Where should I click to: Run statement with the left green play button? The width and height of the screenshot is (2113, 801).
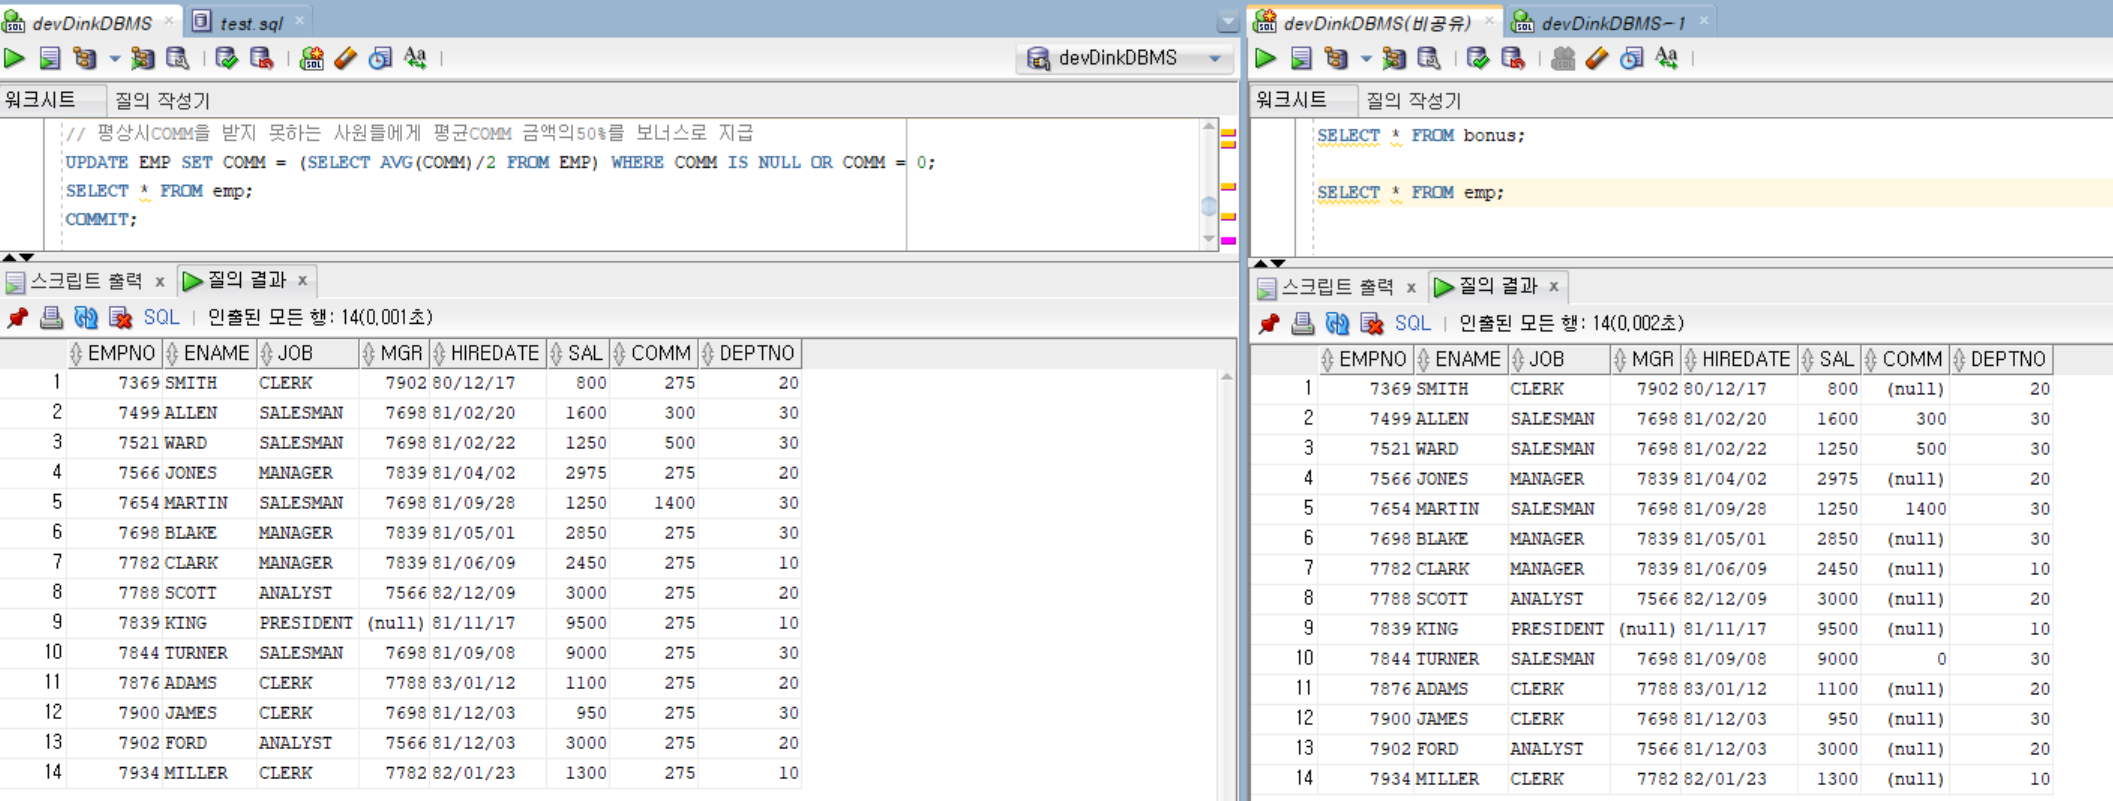(x=14, y=58)
